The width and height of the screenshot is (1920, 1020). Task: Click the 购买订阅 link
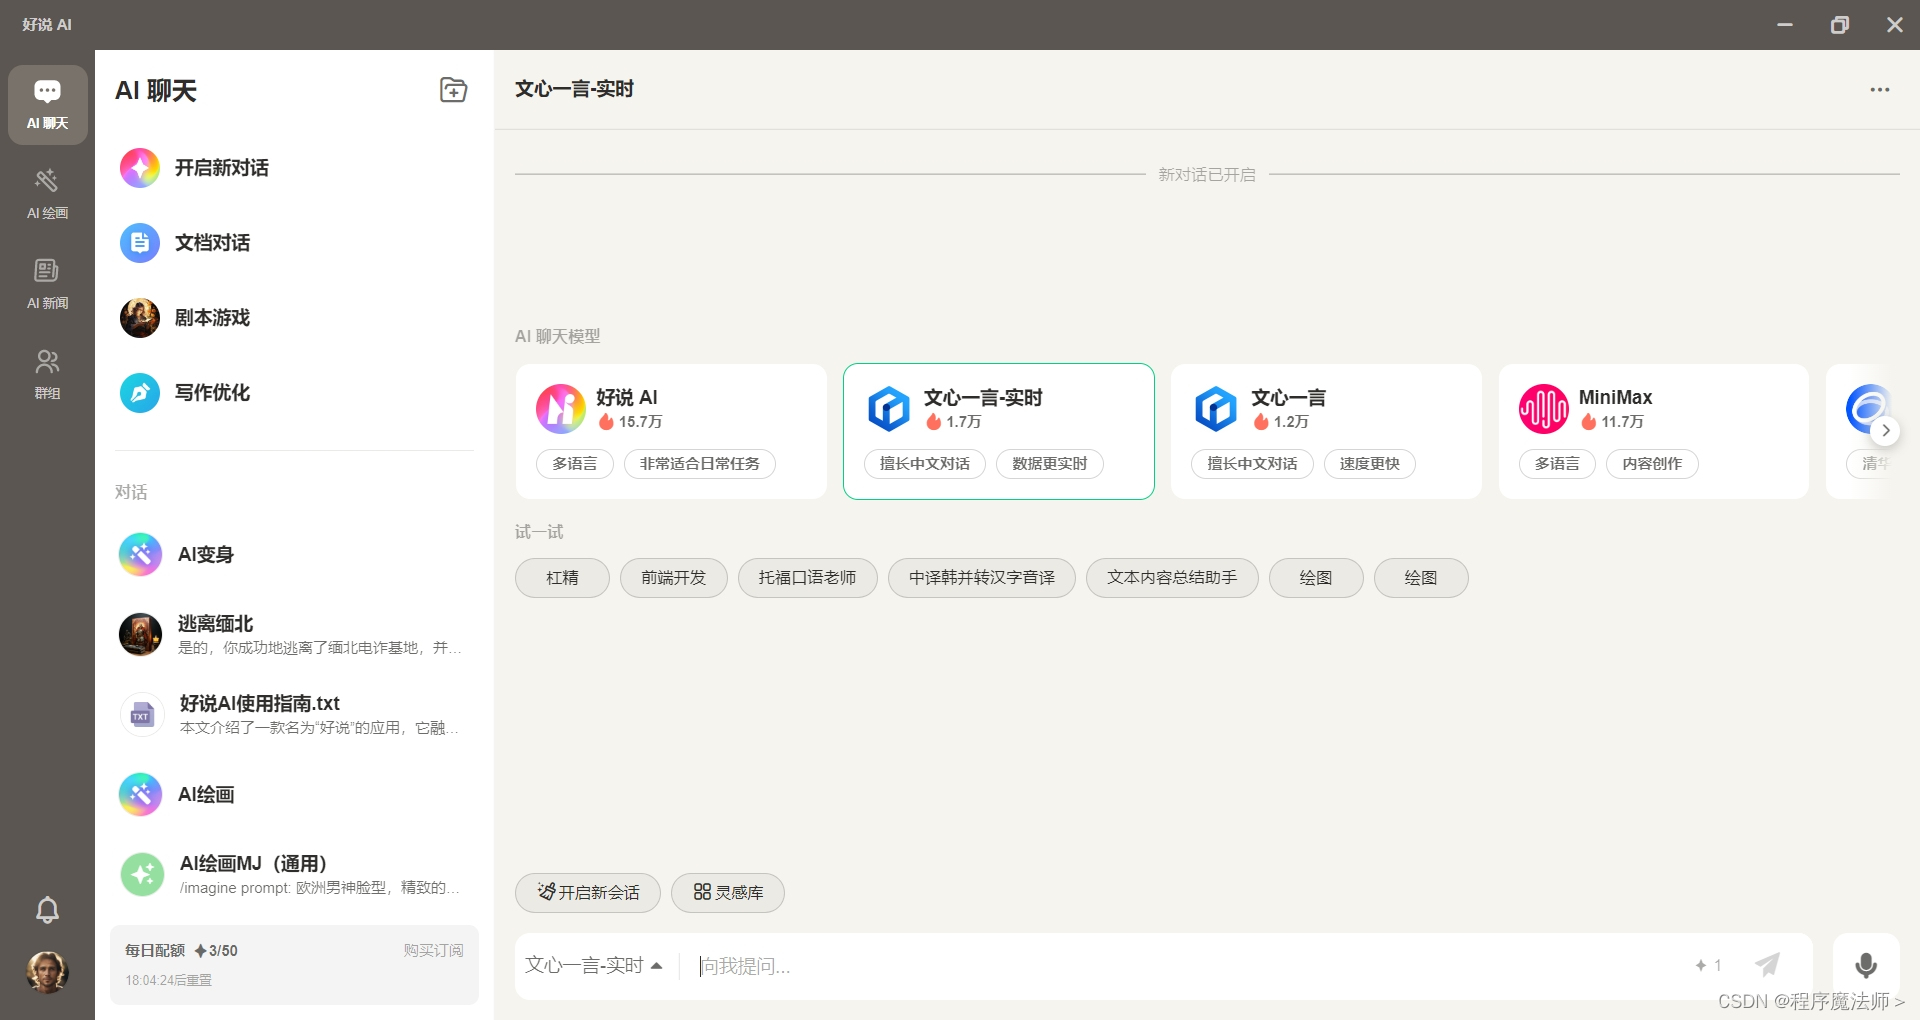pyautogui.click(x=433, y=950)
